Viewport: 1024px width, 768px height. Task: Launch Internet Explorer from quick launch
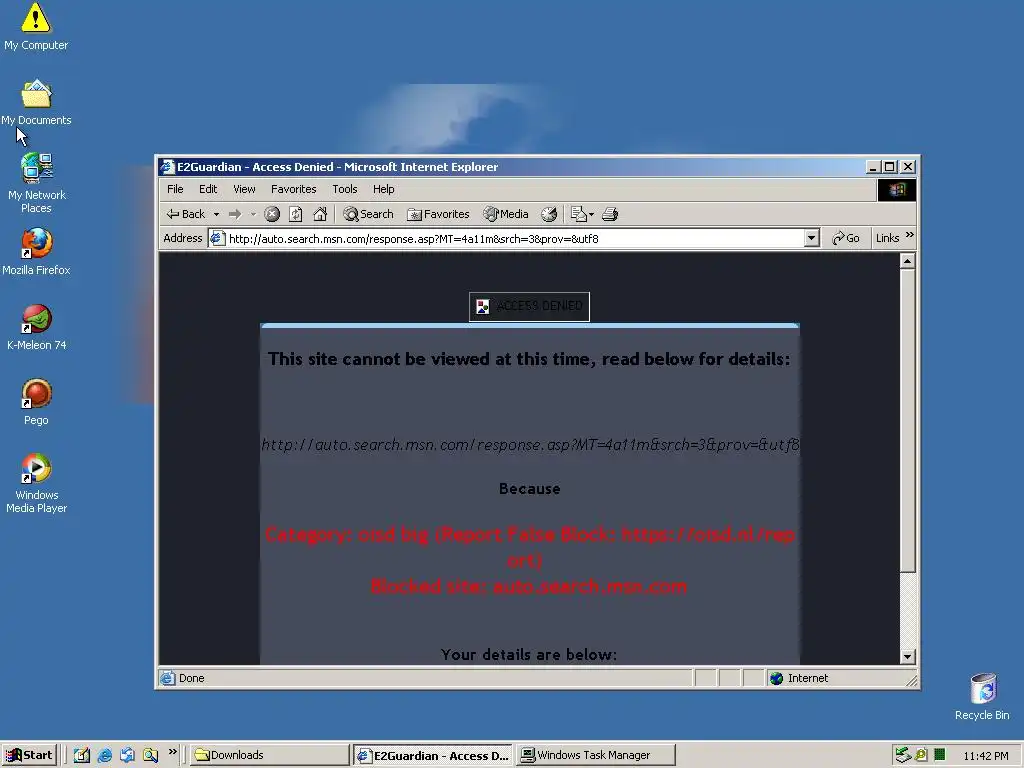(x=104, y=756)
